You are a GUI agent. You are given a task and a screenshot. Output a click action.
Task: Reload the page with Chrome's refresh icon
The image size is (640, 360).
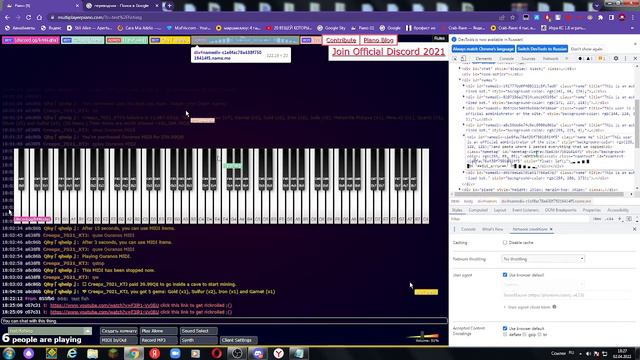[x=28, y=18]
